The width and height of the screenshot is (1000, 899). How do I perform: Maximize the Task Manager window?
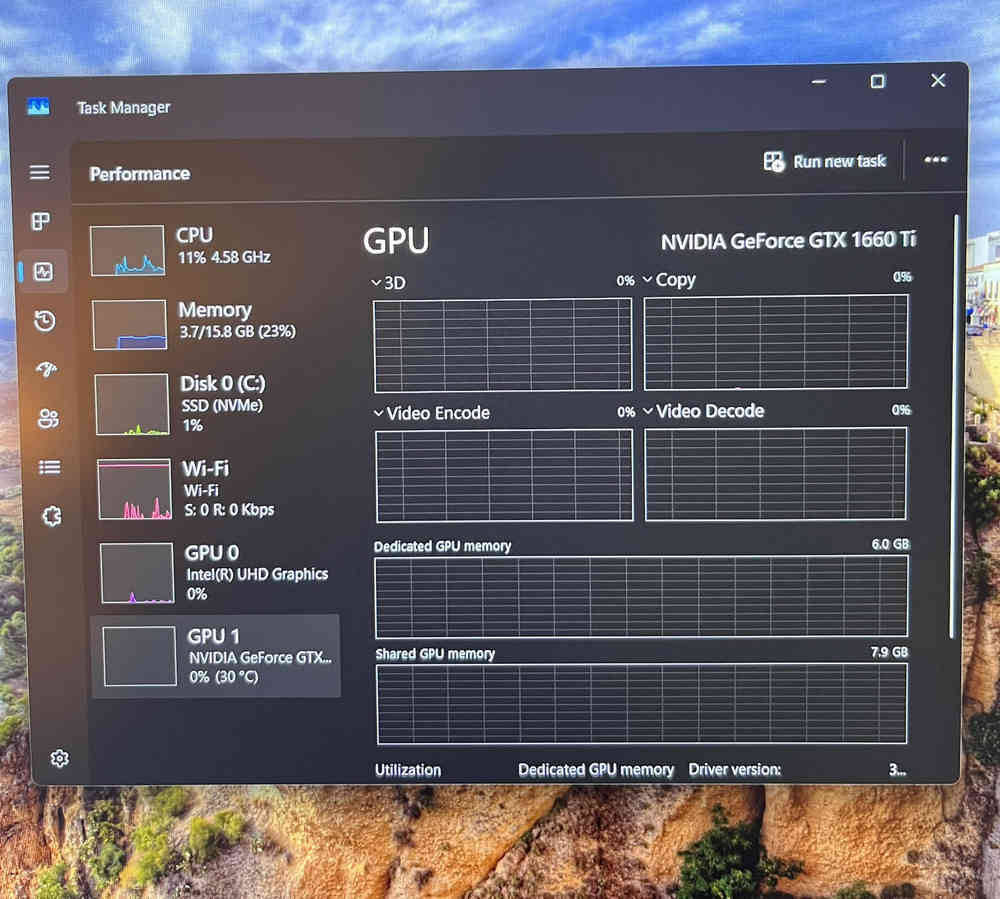coord(878,81)
